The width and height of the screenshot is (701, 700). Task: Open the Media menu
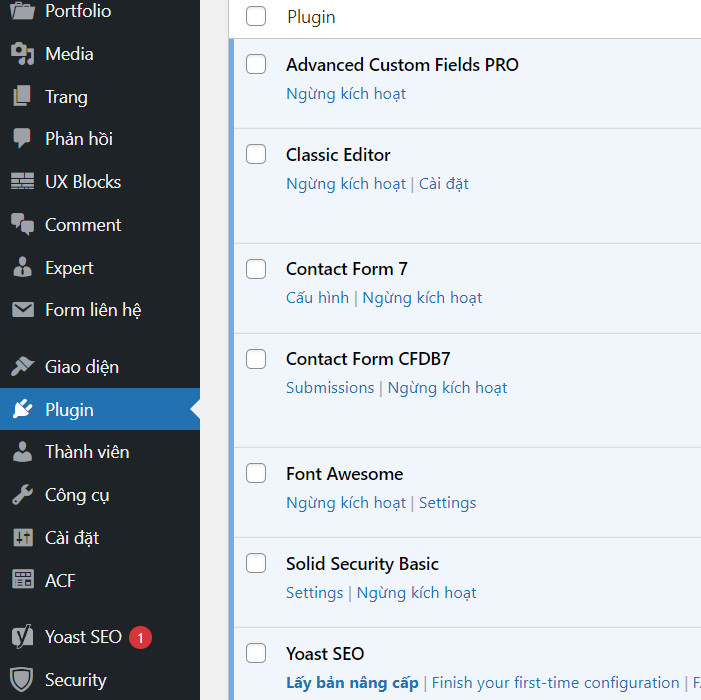coord(100,54)
